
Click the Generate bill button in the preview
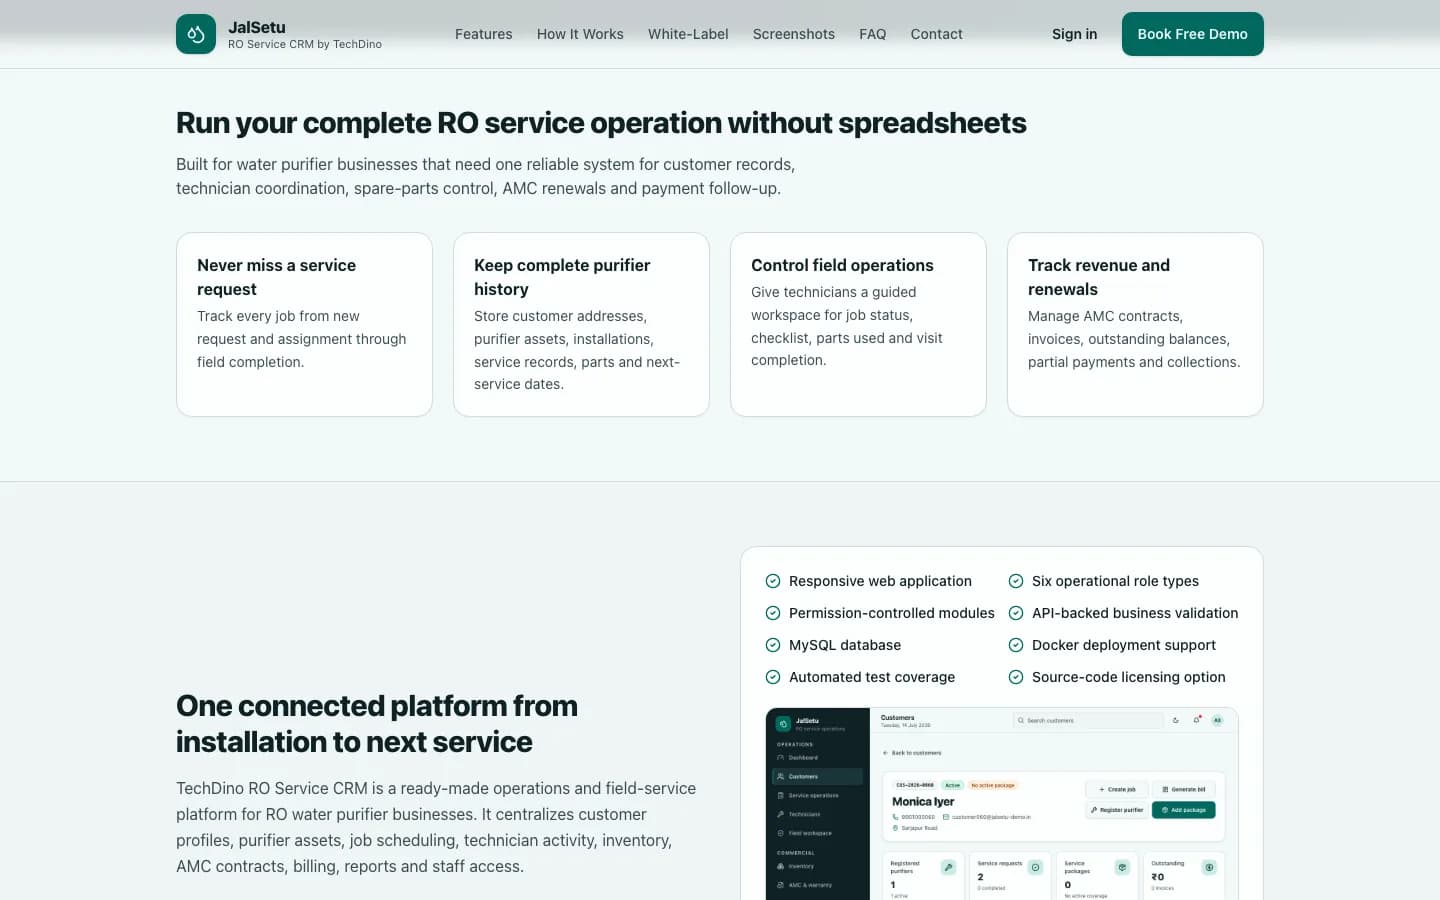click(x=1184, y=789)
